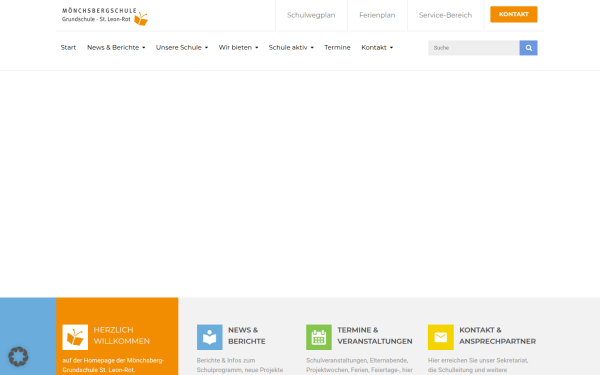Click the white butterfly-book welcome icon
This screenshot has height=375, width=600.
click(75, 337)
